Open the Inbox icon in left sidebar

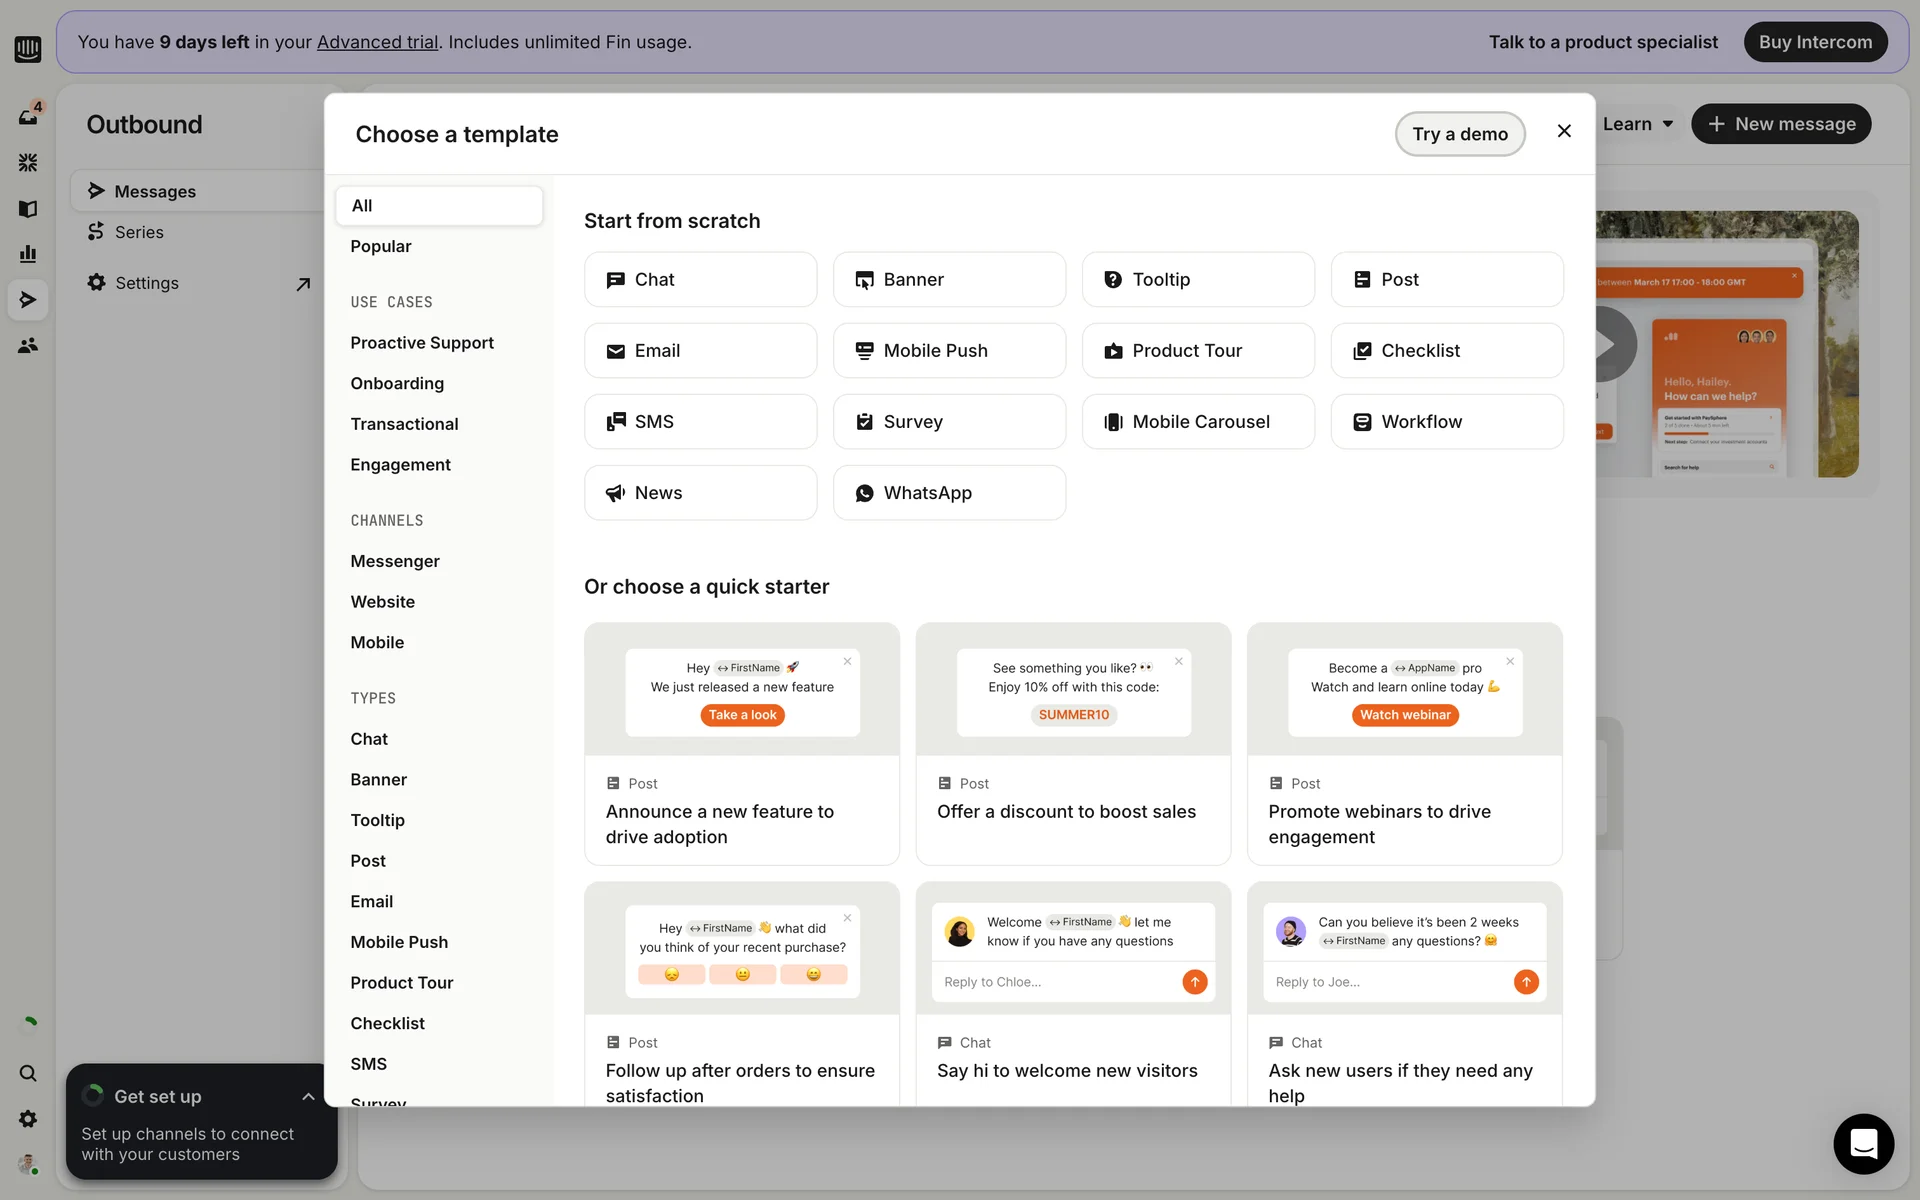coord(28,117)
